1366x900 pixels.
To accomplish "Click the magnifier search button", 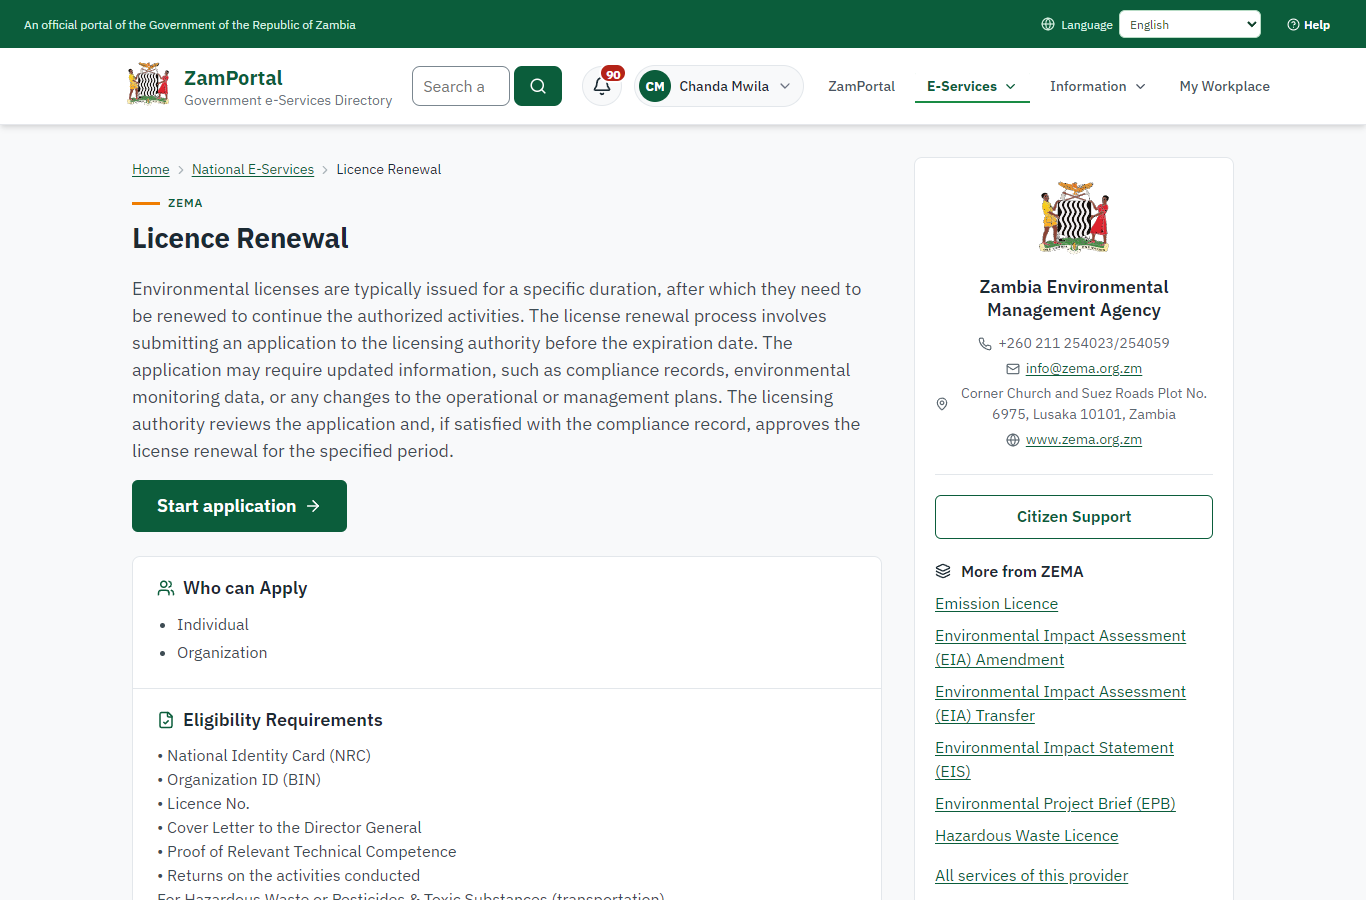I will [x=538, y=86].
